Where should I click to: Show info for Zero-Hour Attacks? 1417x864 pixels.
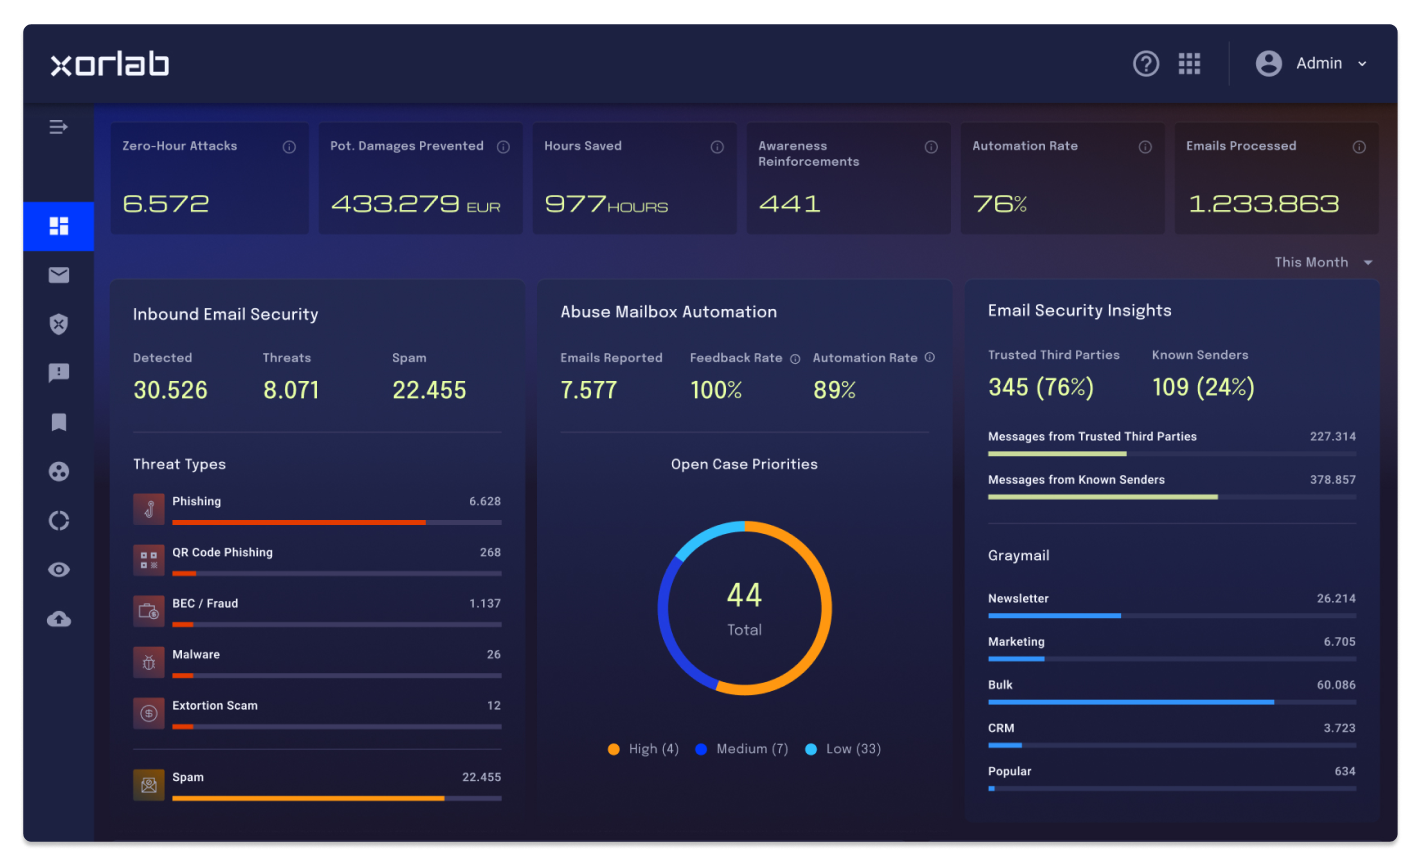point(289,147)
